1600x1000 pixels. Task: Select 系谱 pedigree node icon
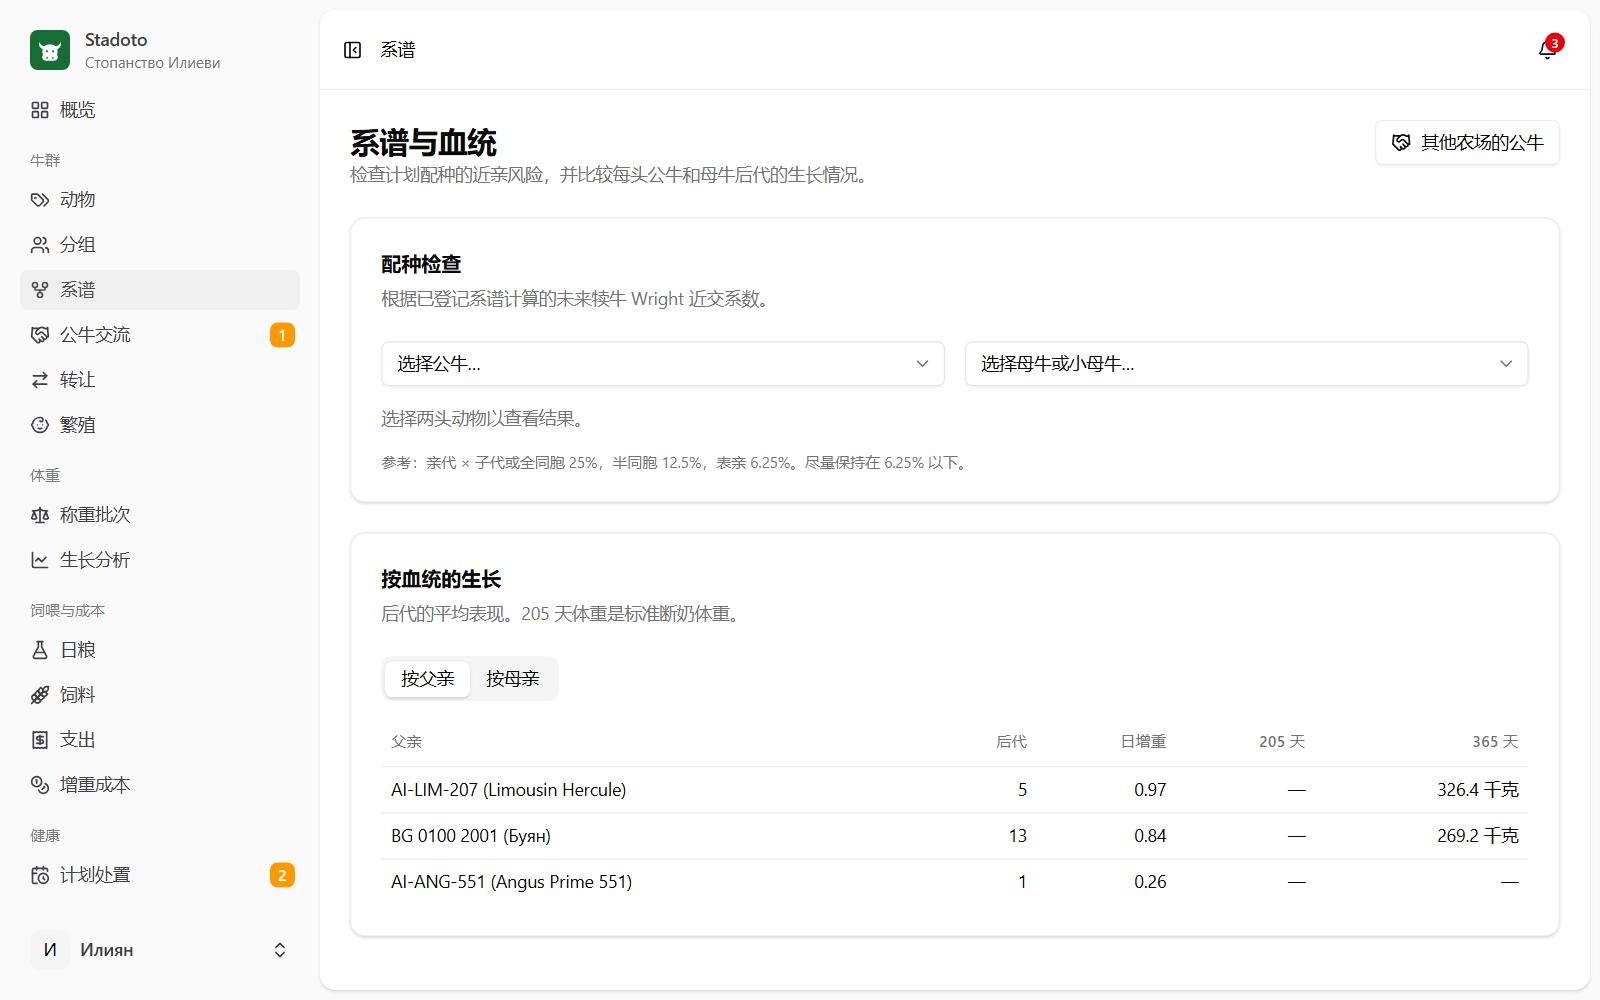[x=40, y=290]
